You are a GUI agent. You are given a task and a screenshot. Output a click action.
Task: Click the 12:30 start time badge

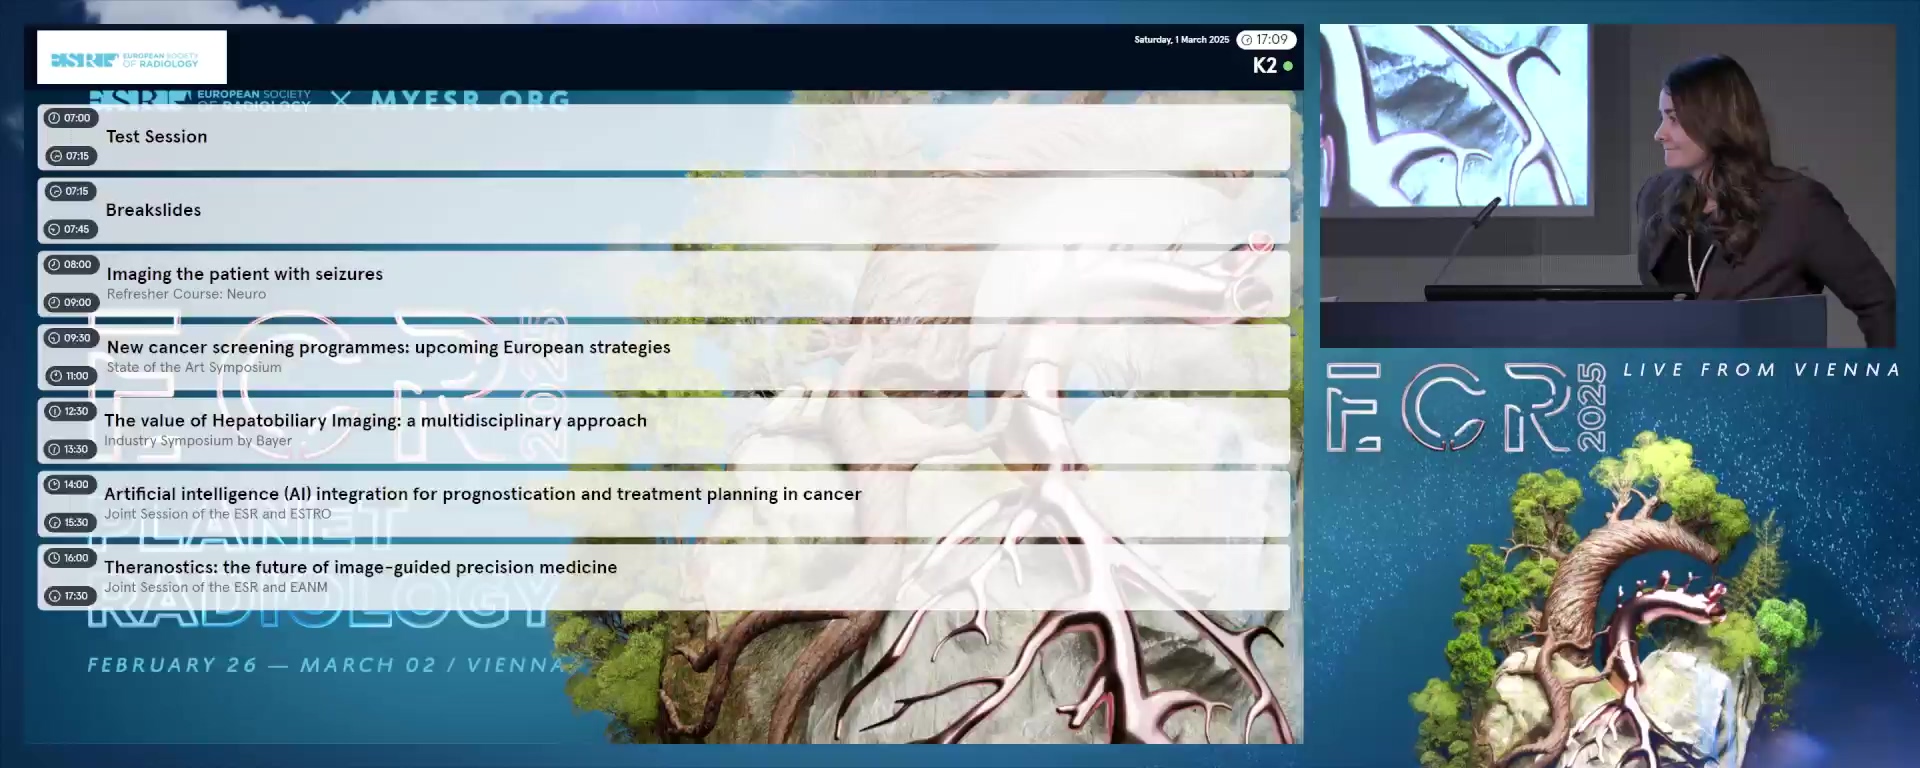coord(69,411)
